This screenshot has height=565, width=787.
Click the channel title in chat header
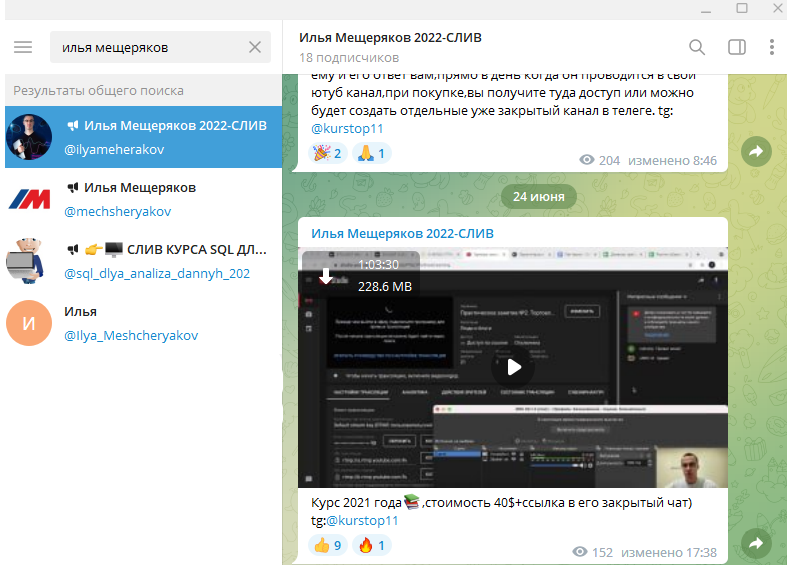pos(390,38)
